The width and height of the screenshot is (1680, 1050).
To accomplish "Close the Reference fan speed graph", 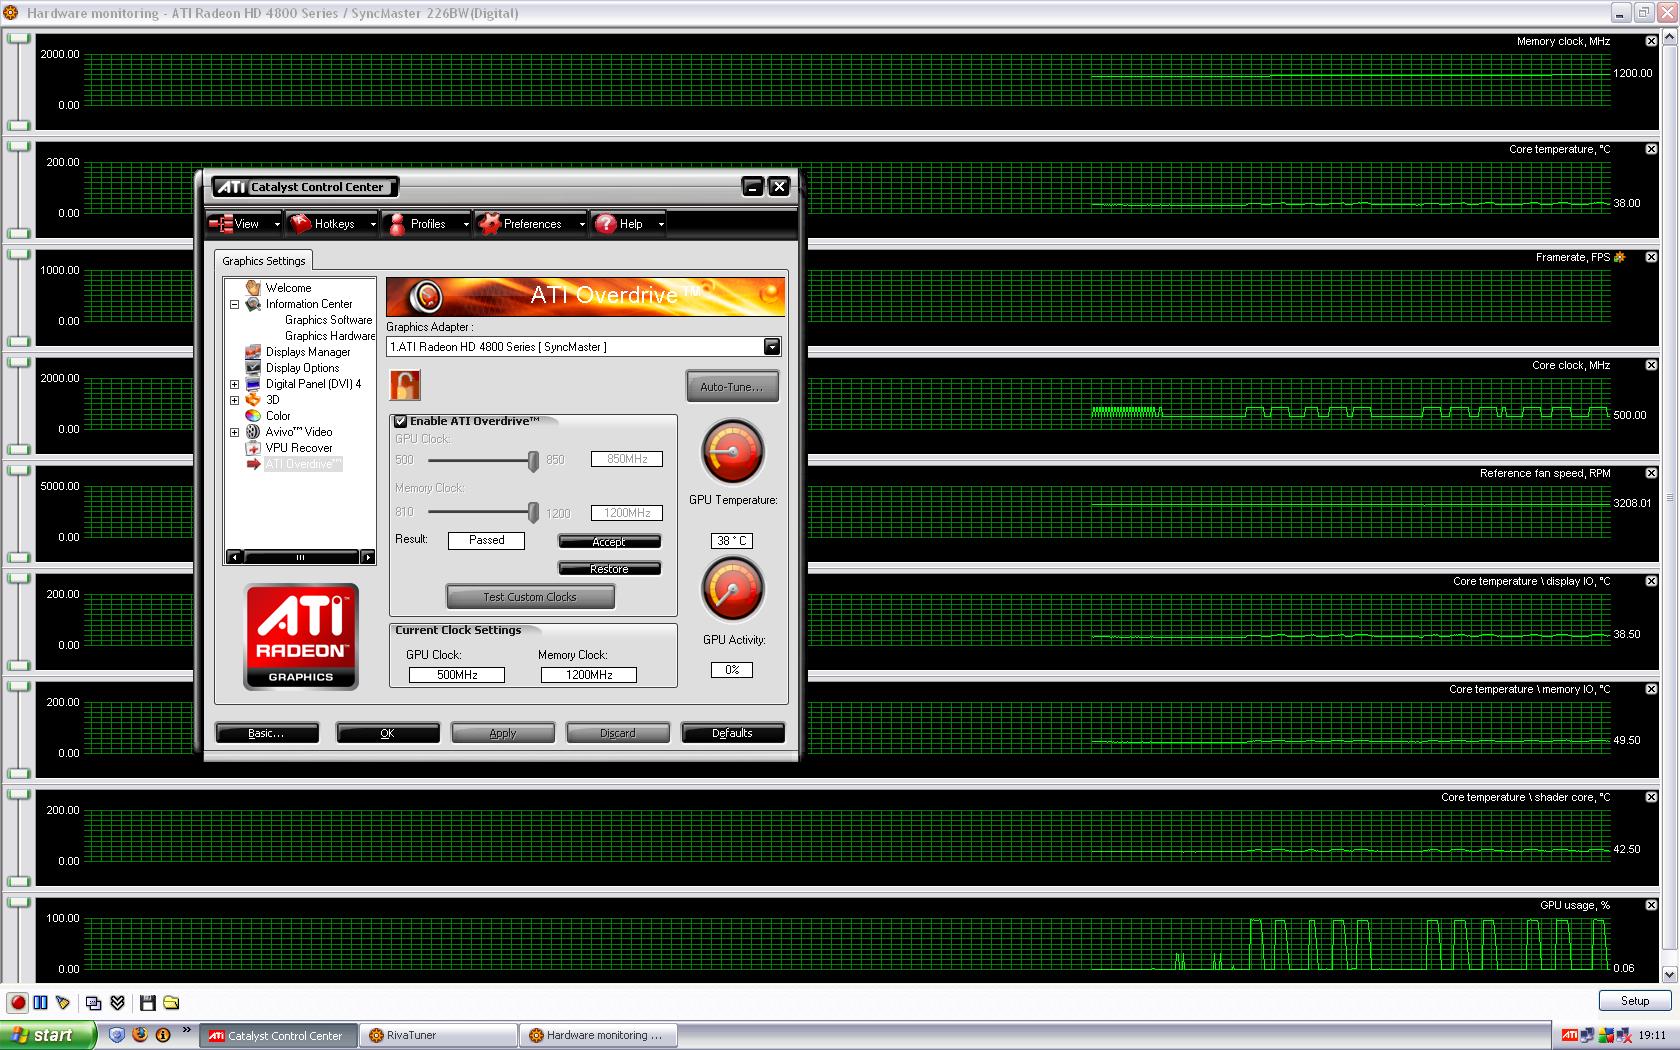I will [1651, 473].
